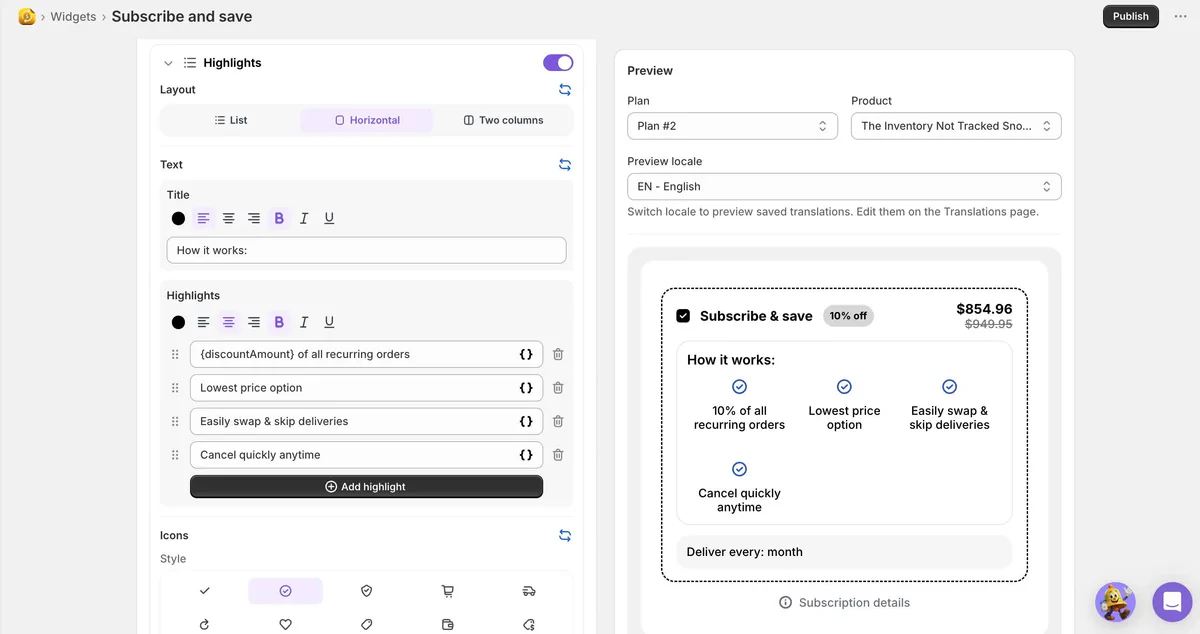Choose the delivery truck icon style
Screen dimensions: 1200x634
[529, 591]
